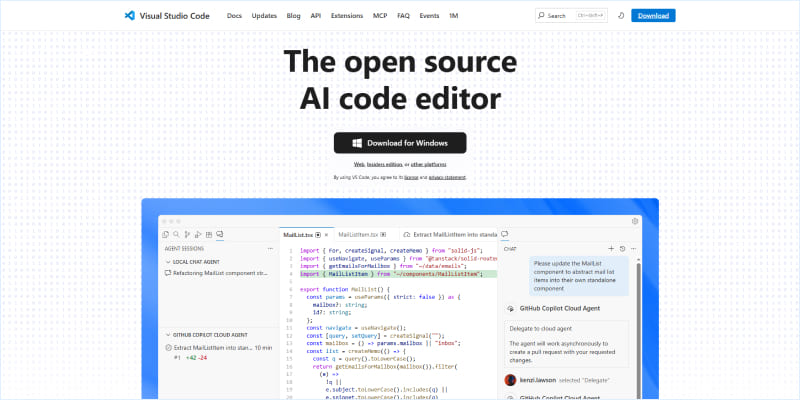Click the Windows logo in download button

tap(357, 143)
